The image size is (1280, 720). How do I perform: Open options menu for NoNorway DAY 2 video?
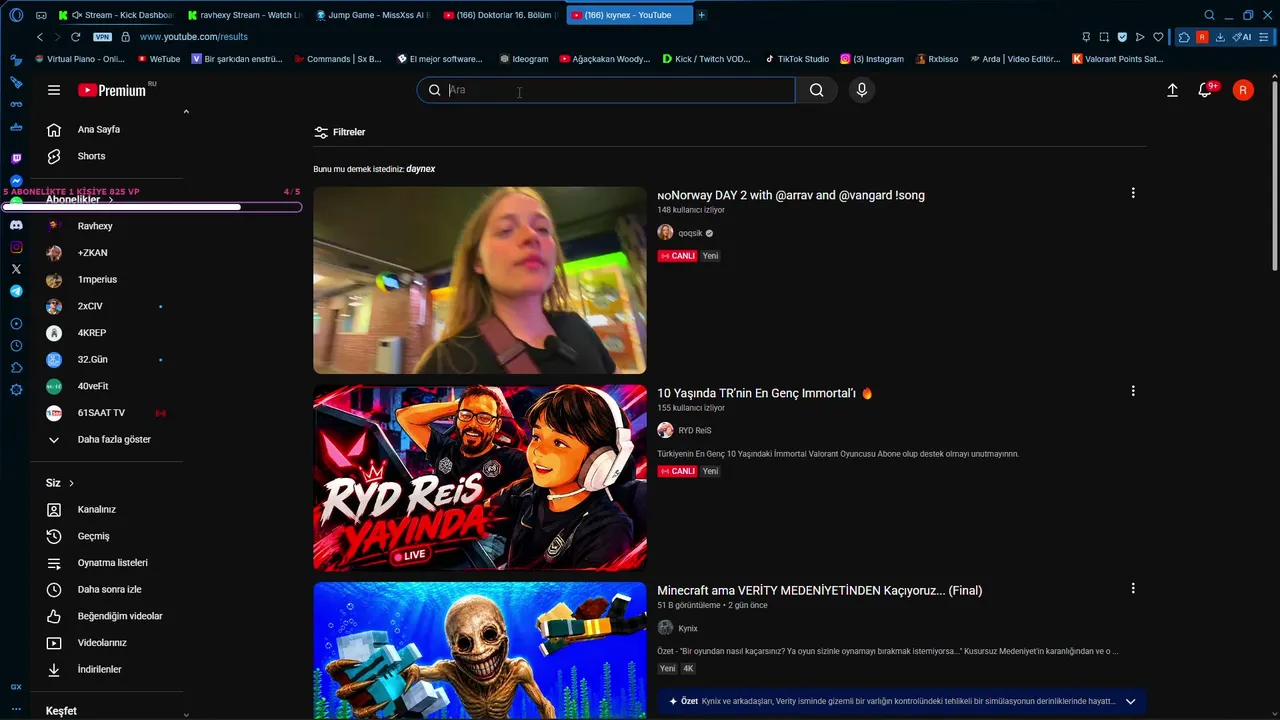[x=1133, y=193]
